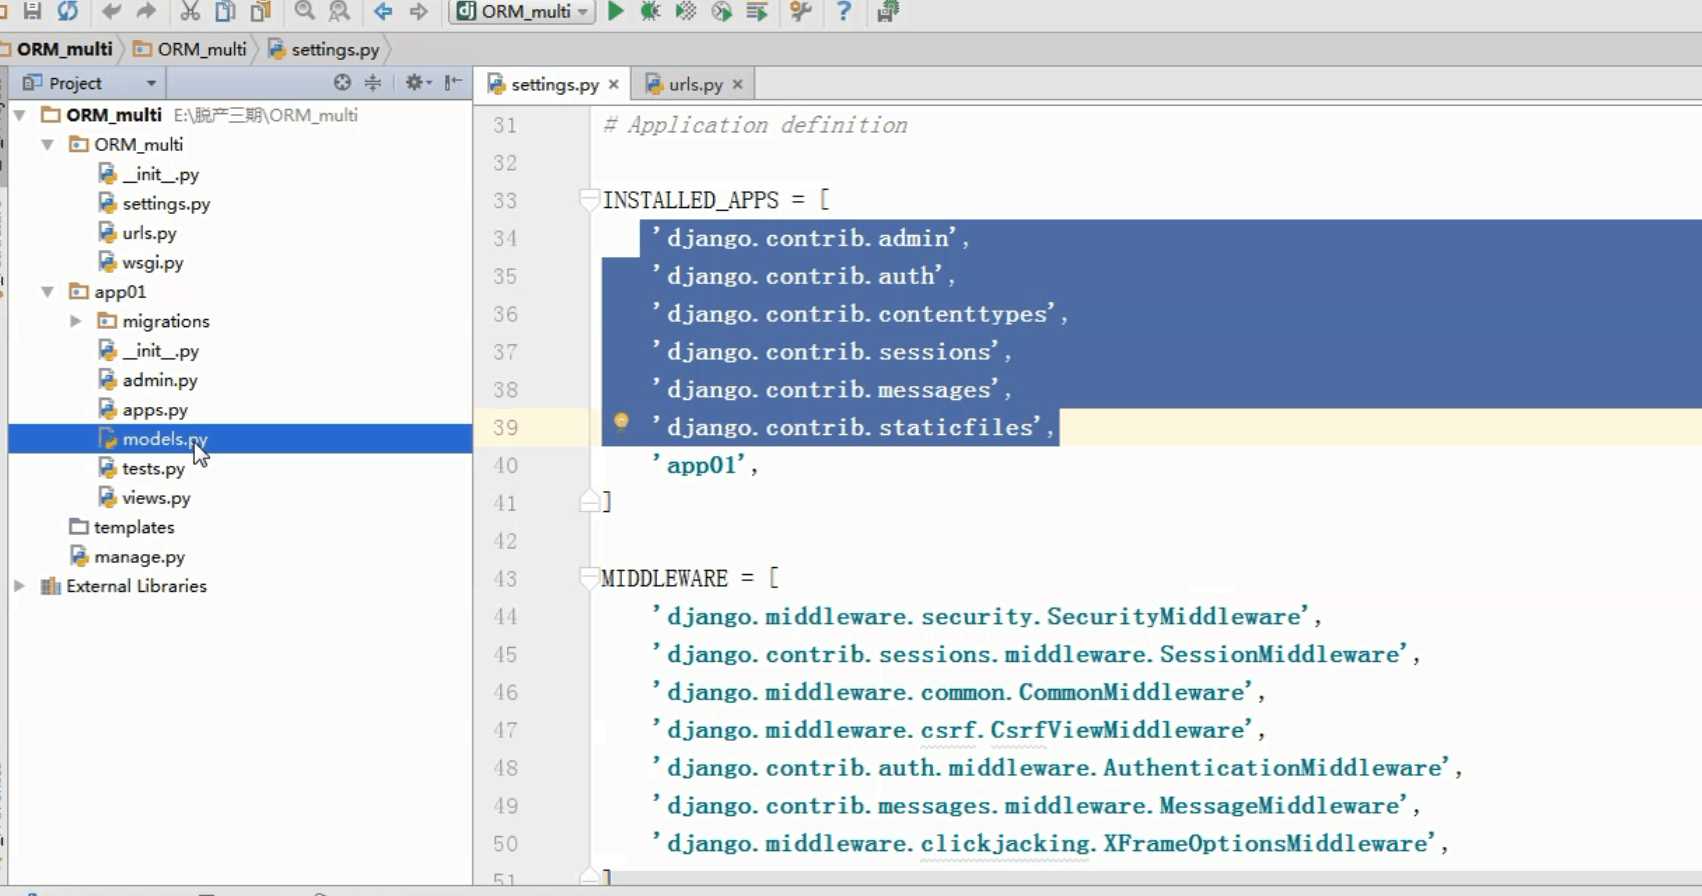1702x896 pixels.
Task: Click the Profile run icon
Action: [x=721, y=11]
